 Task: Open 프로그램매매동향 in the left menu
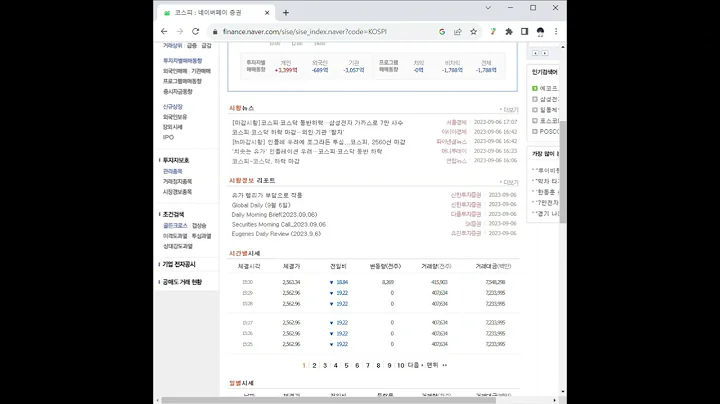[182, 81]
